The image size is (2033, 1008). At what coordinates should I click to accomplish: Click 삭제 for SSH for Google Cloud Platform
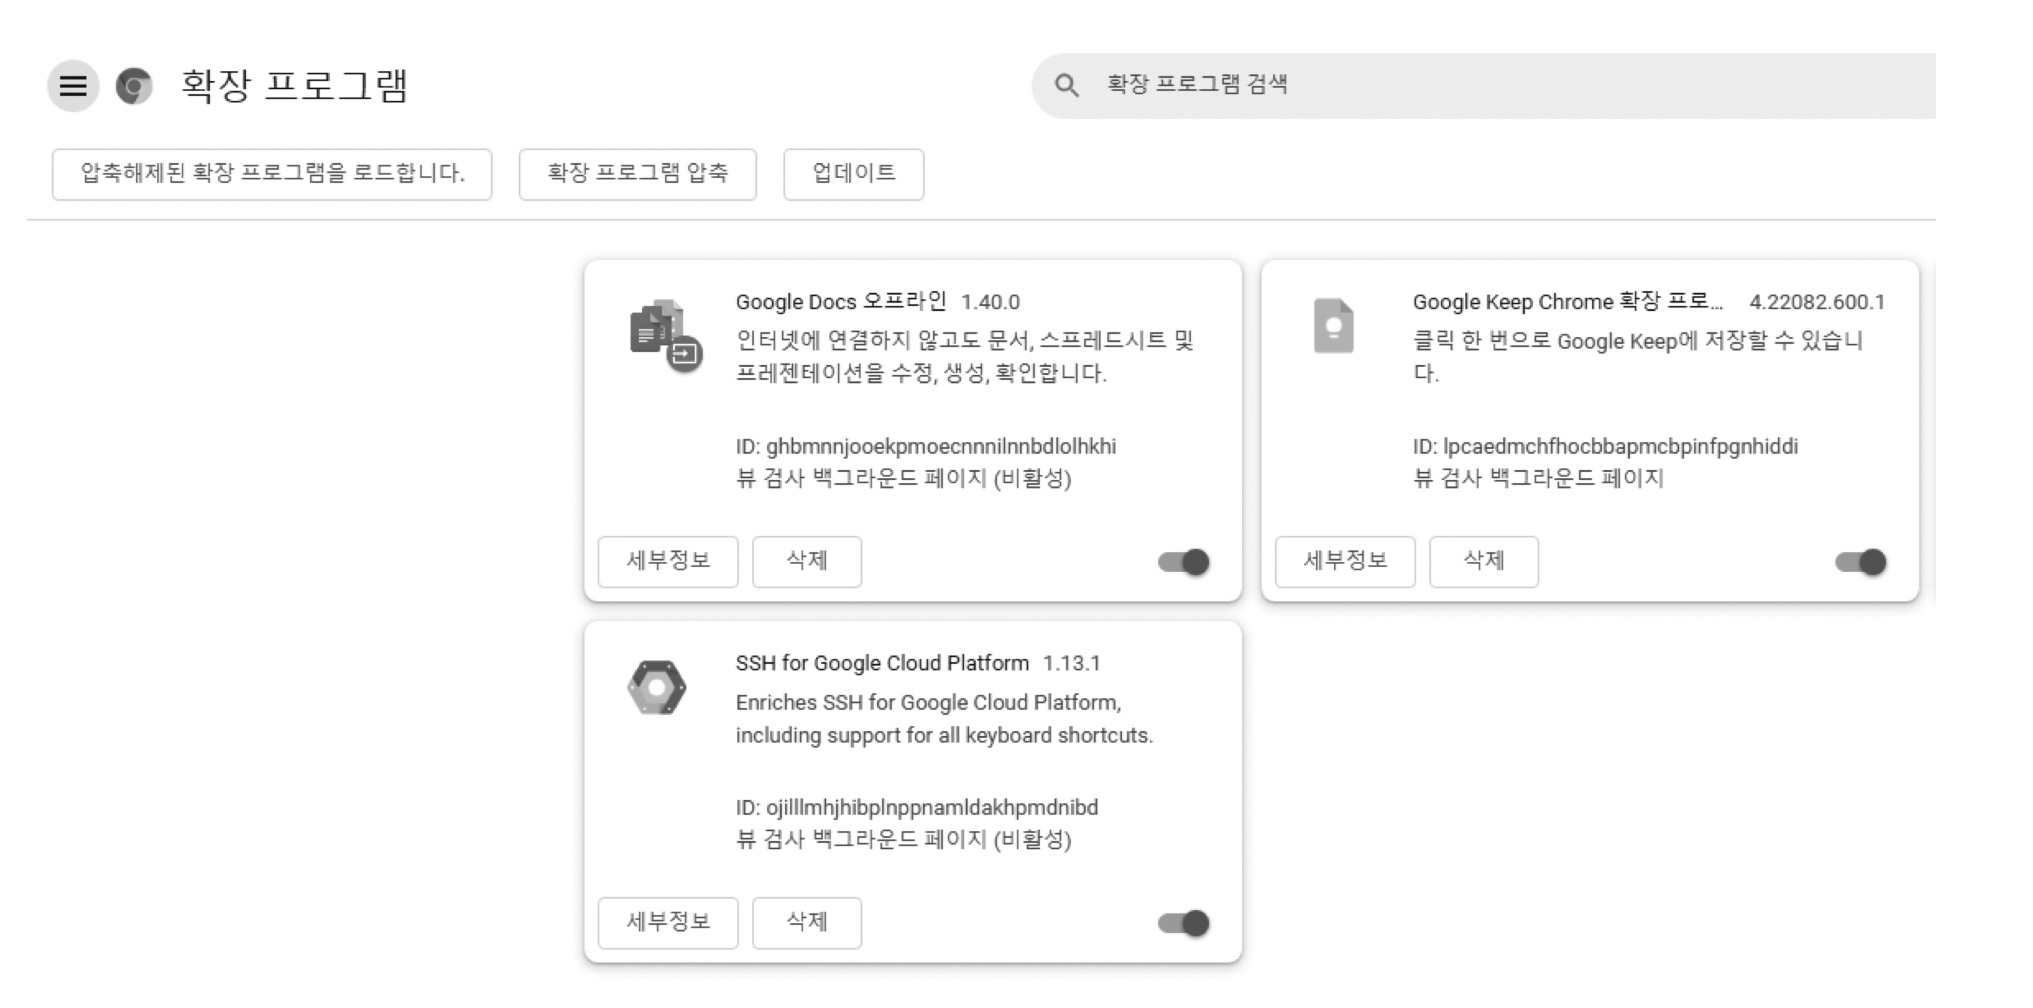[807, 922]
